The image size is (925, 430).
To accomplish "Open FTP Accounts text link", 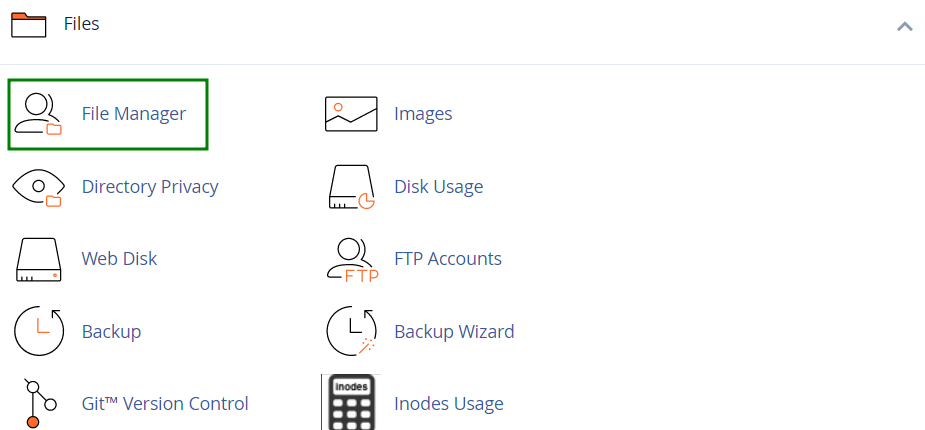I will click(x=448, y=259).
